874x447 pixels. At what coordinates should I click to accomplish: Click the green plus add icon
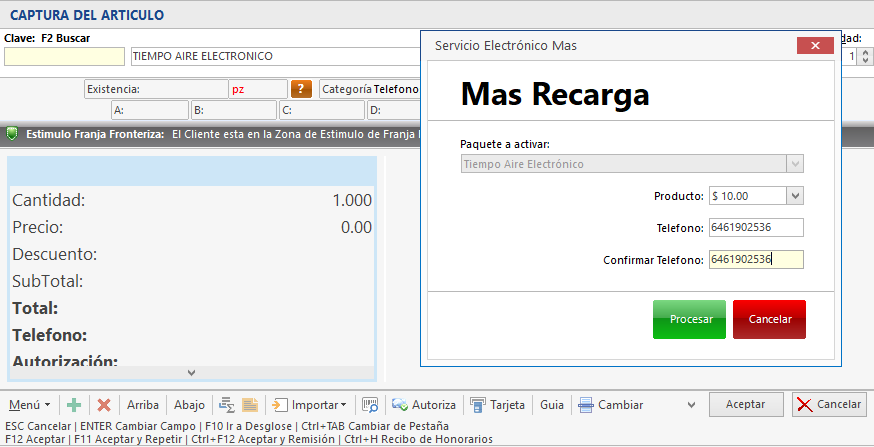pos(74,405)
